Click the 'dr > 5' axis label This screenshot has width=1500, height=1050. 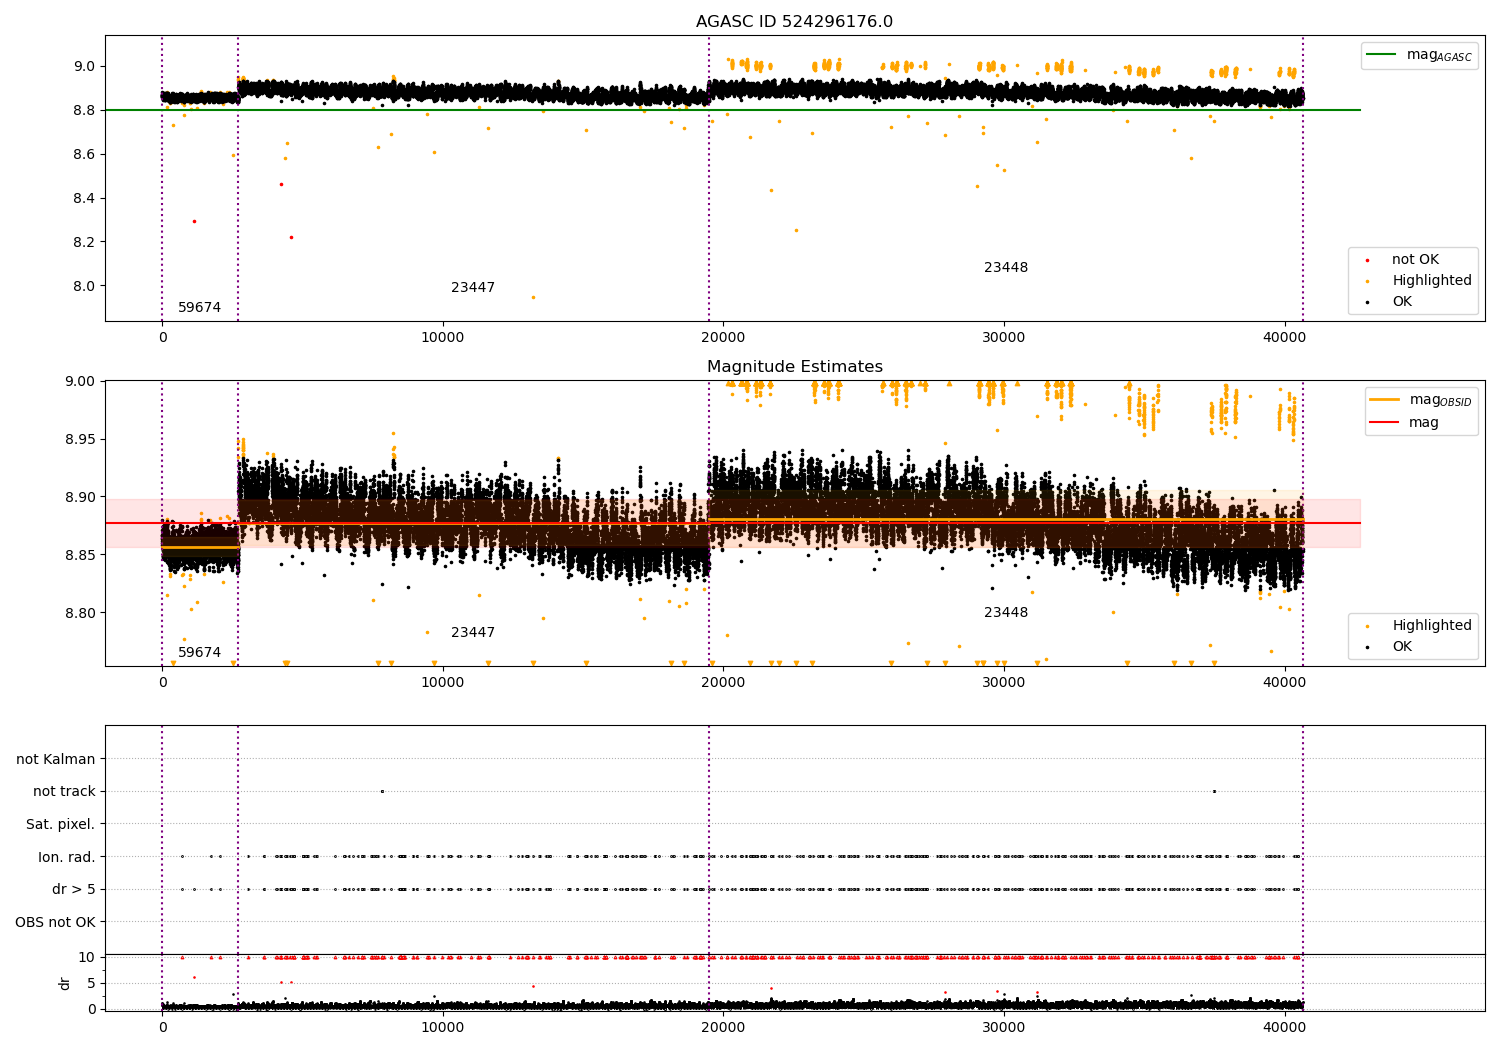pyautogui.click(x=74, y=889)
